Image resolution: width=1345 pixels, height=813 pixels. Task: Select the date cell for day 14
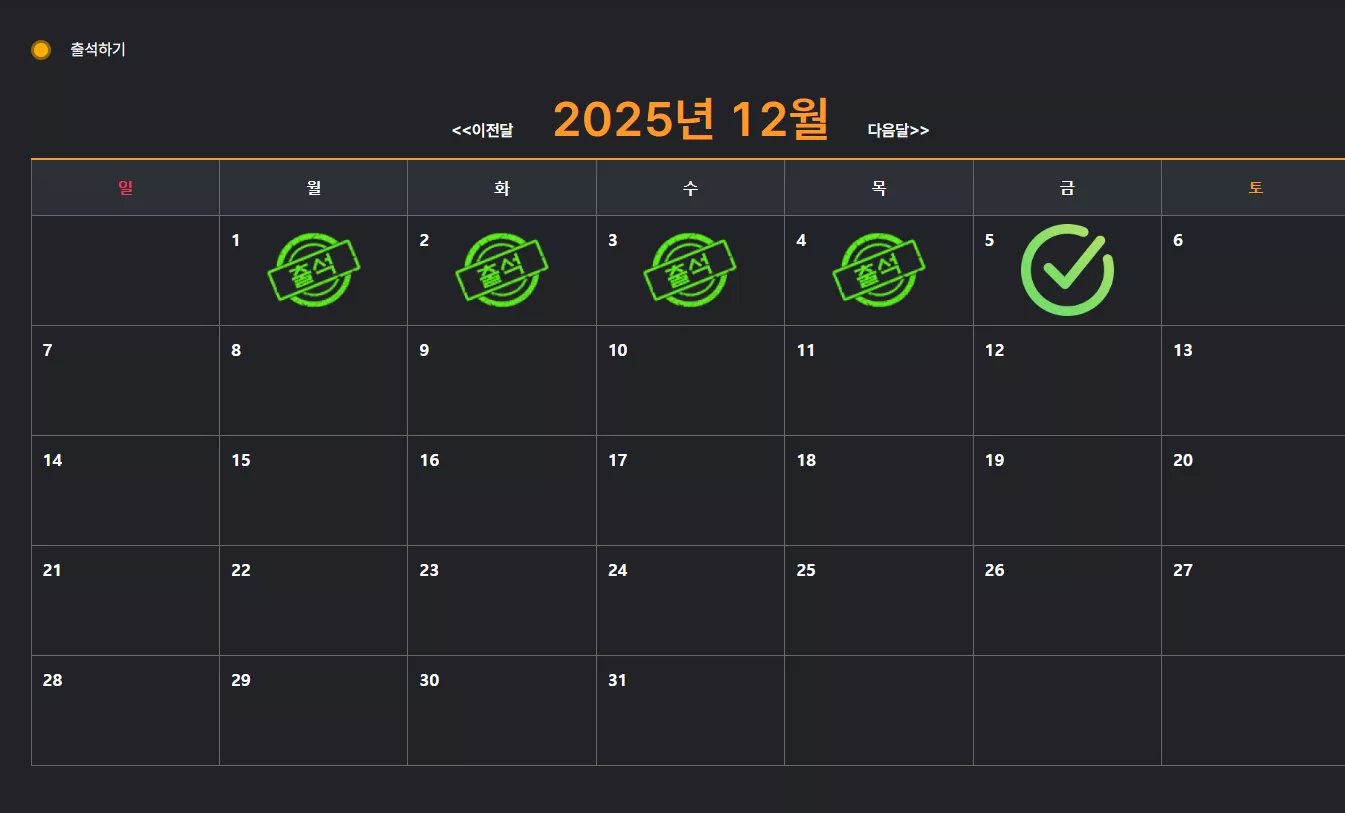pos(125,491)
